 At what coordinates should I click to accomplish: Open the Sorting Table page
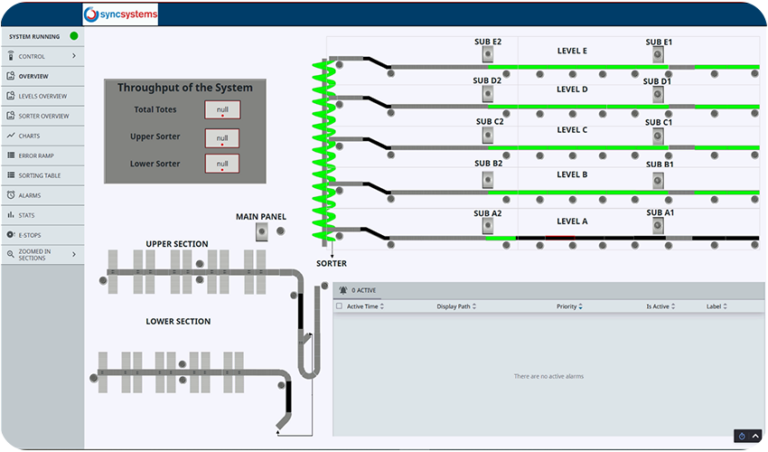(43, 175)
